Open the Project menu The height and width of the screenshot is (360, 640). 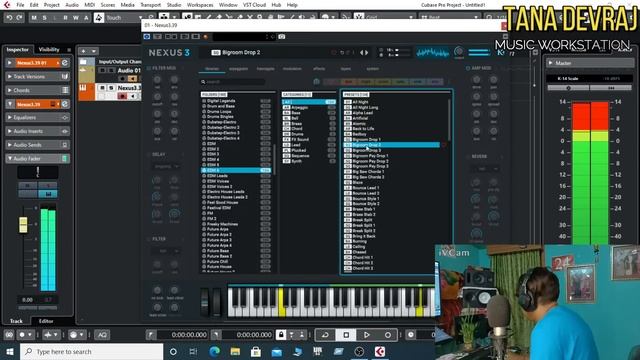tap(51, 5)
